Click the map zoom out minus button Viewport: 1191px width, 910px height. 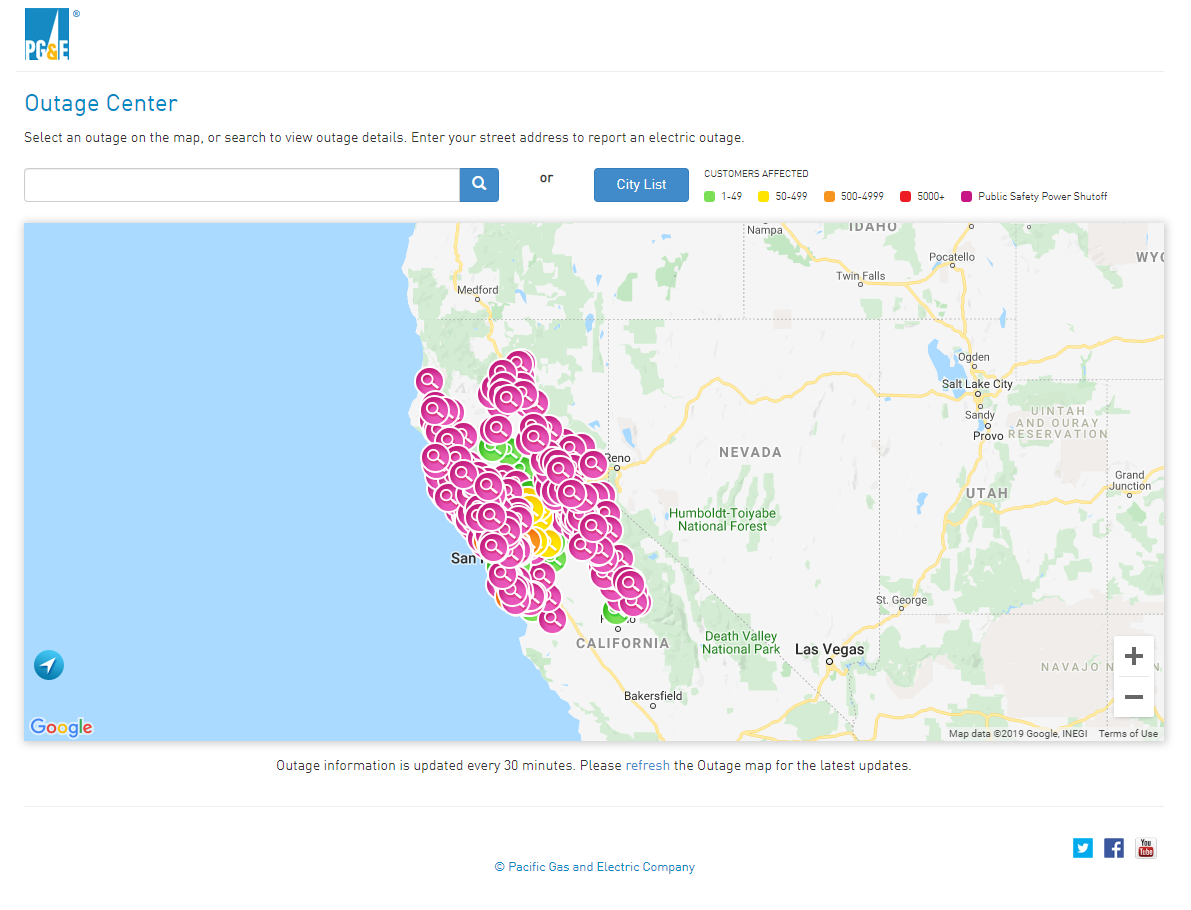[x=1133, y=697]
